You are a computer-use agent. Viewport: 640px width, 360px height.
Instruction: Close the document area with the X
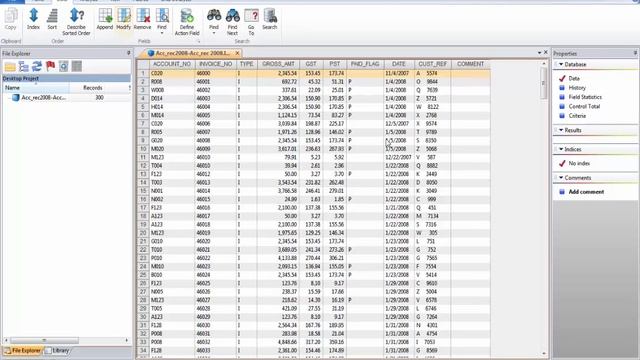pyautogui.click(x=546, y=53)
